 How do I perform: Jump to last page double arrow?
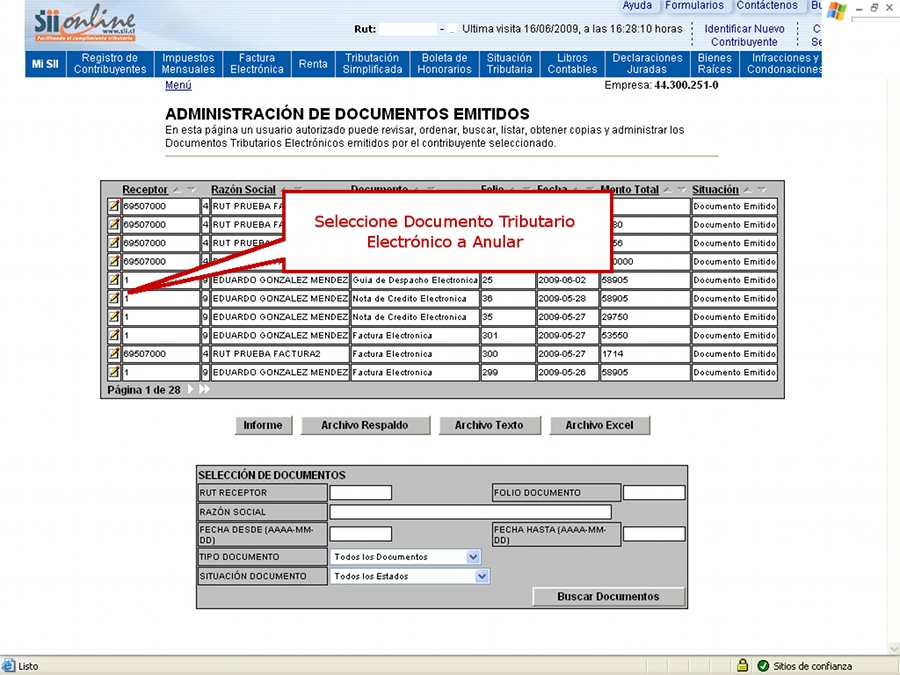204,390
